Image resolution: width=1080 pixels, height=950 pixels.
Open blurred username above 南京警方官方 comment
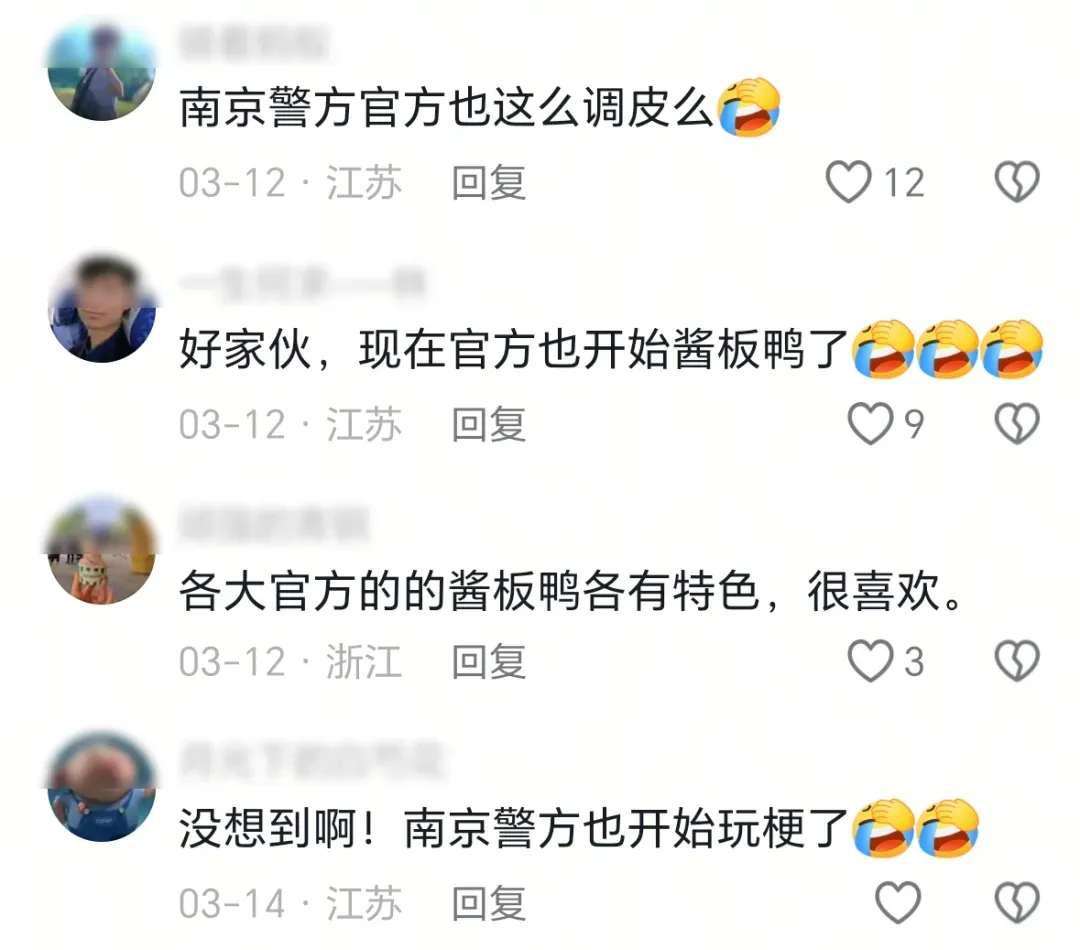(x=253, y=41)
